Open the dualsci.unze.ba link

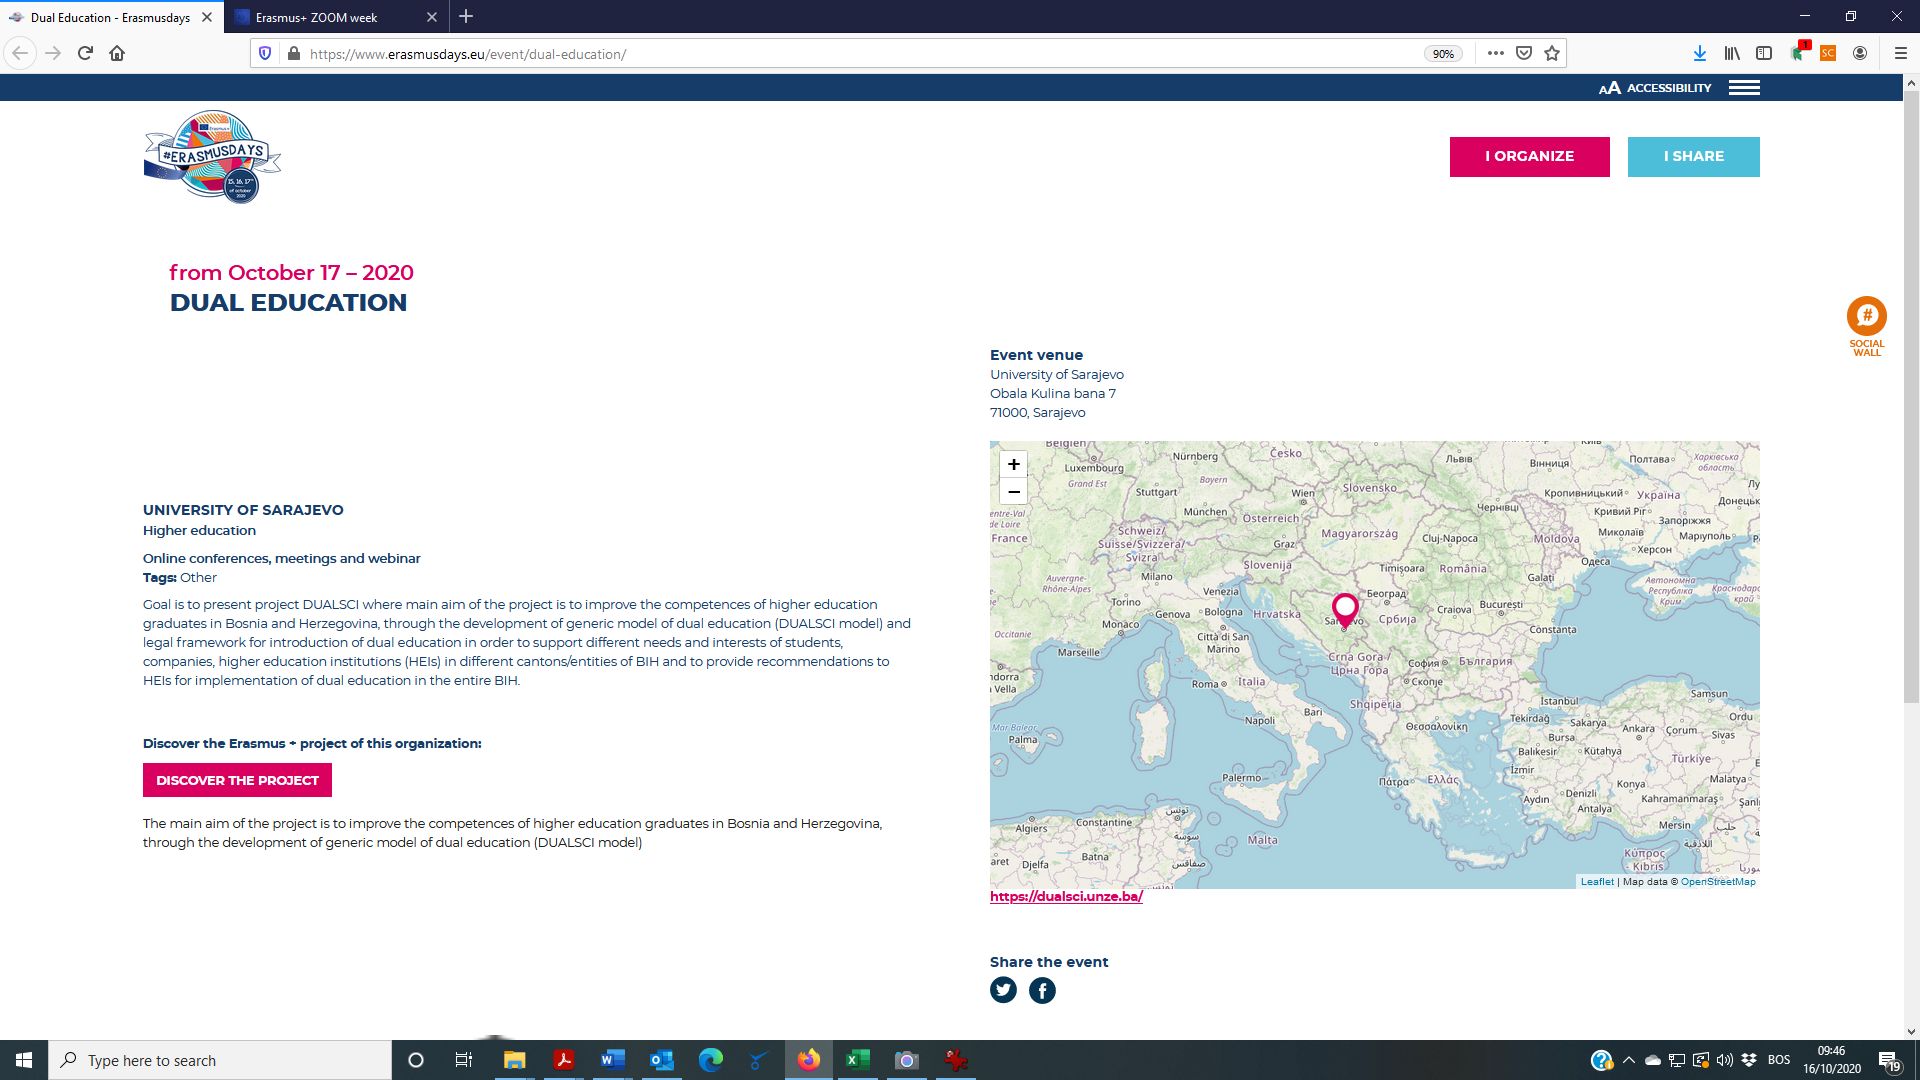[x=1066, y=897]
